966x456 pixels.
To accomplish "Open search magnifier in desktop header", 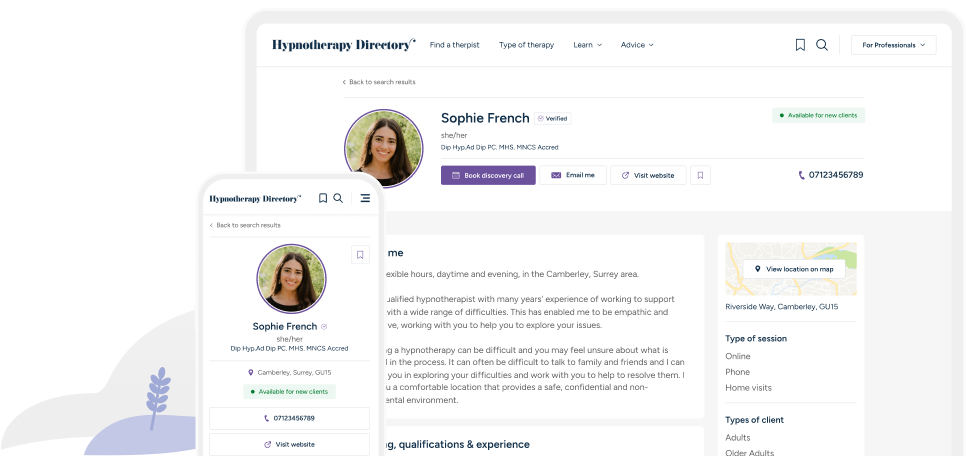I will [822, 45].
